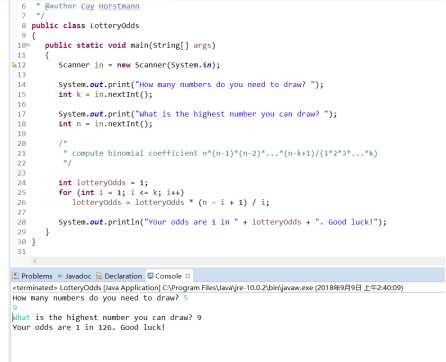
Task: Click the editor horizontal scrollbar left arrow
Action: point(35,261)
